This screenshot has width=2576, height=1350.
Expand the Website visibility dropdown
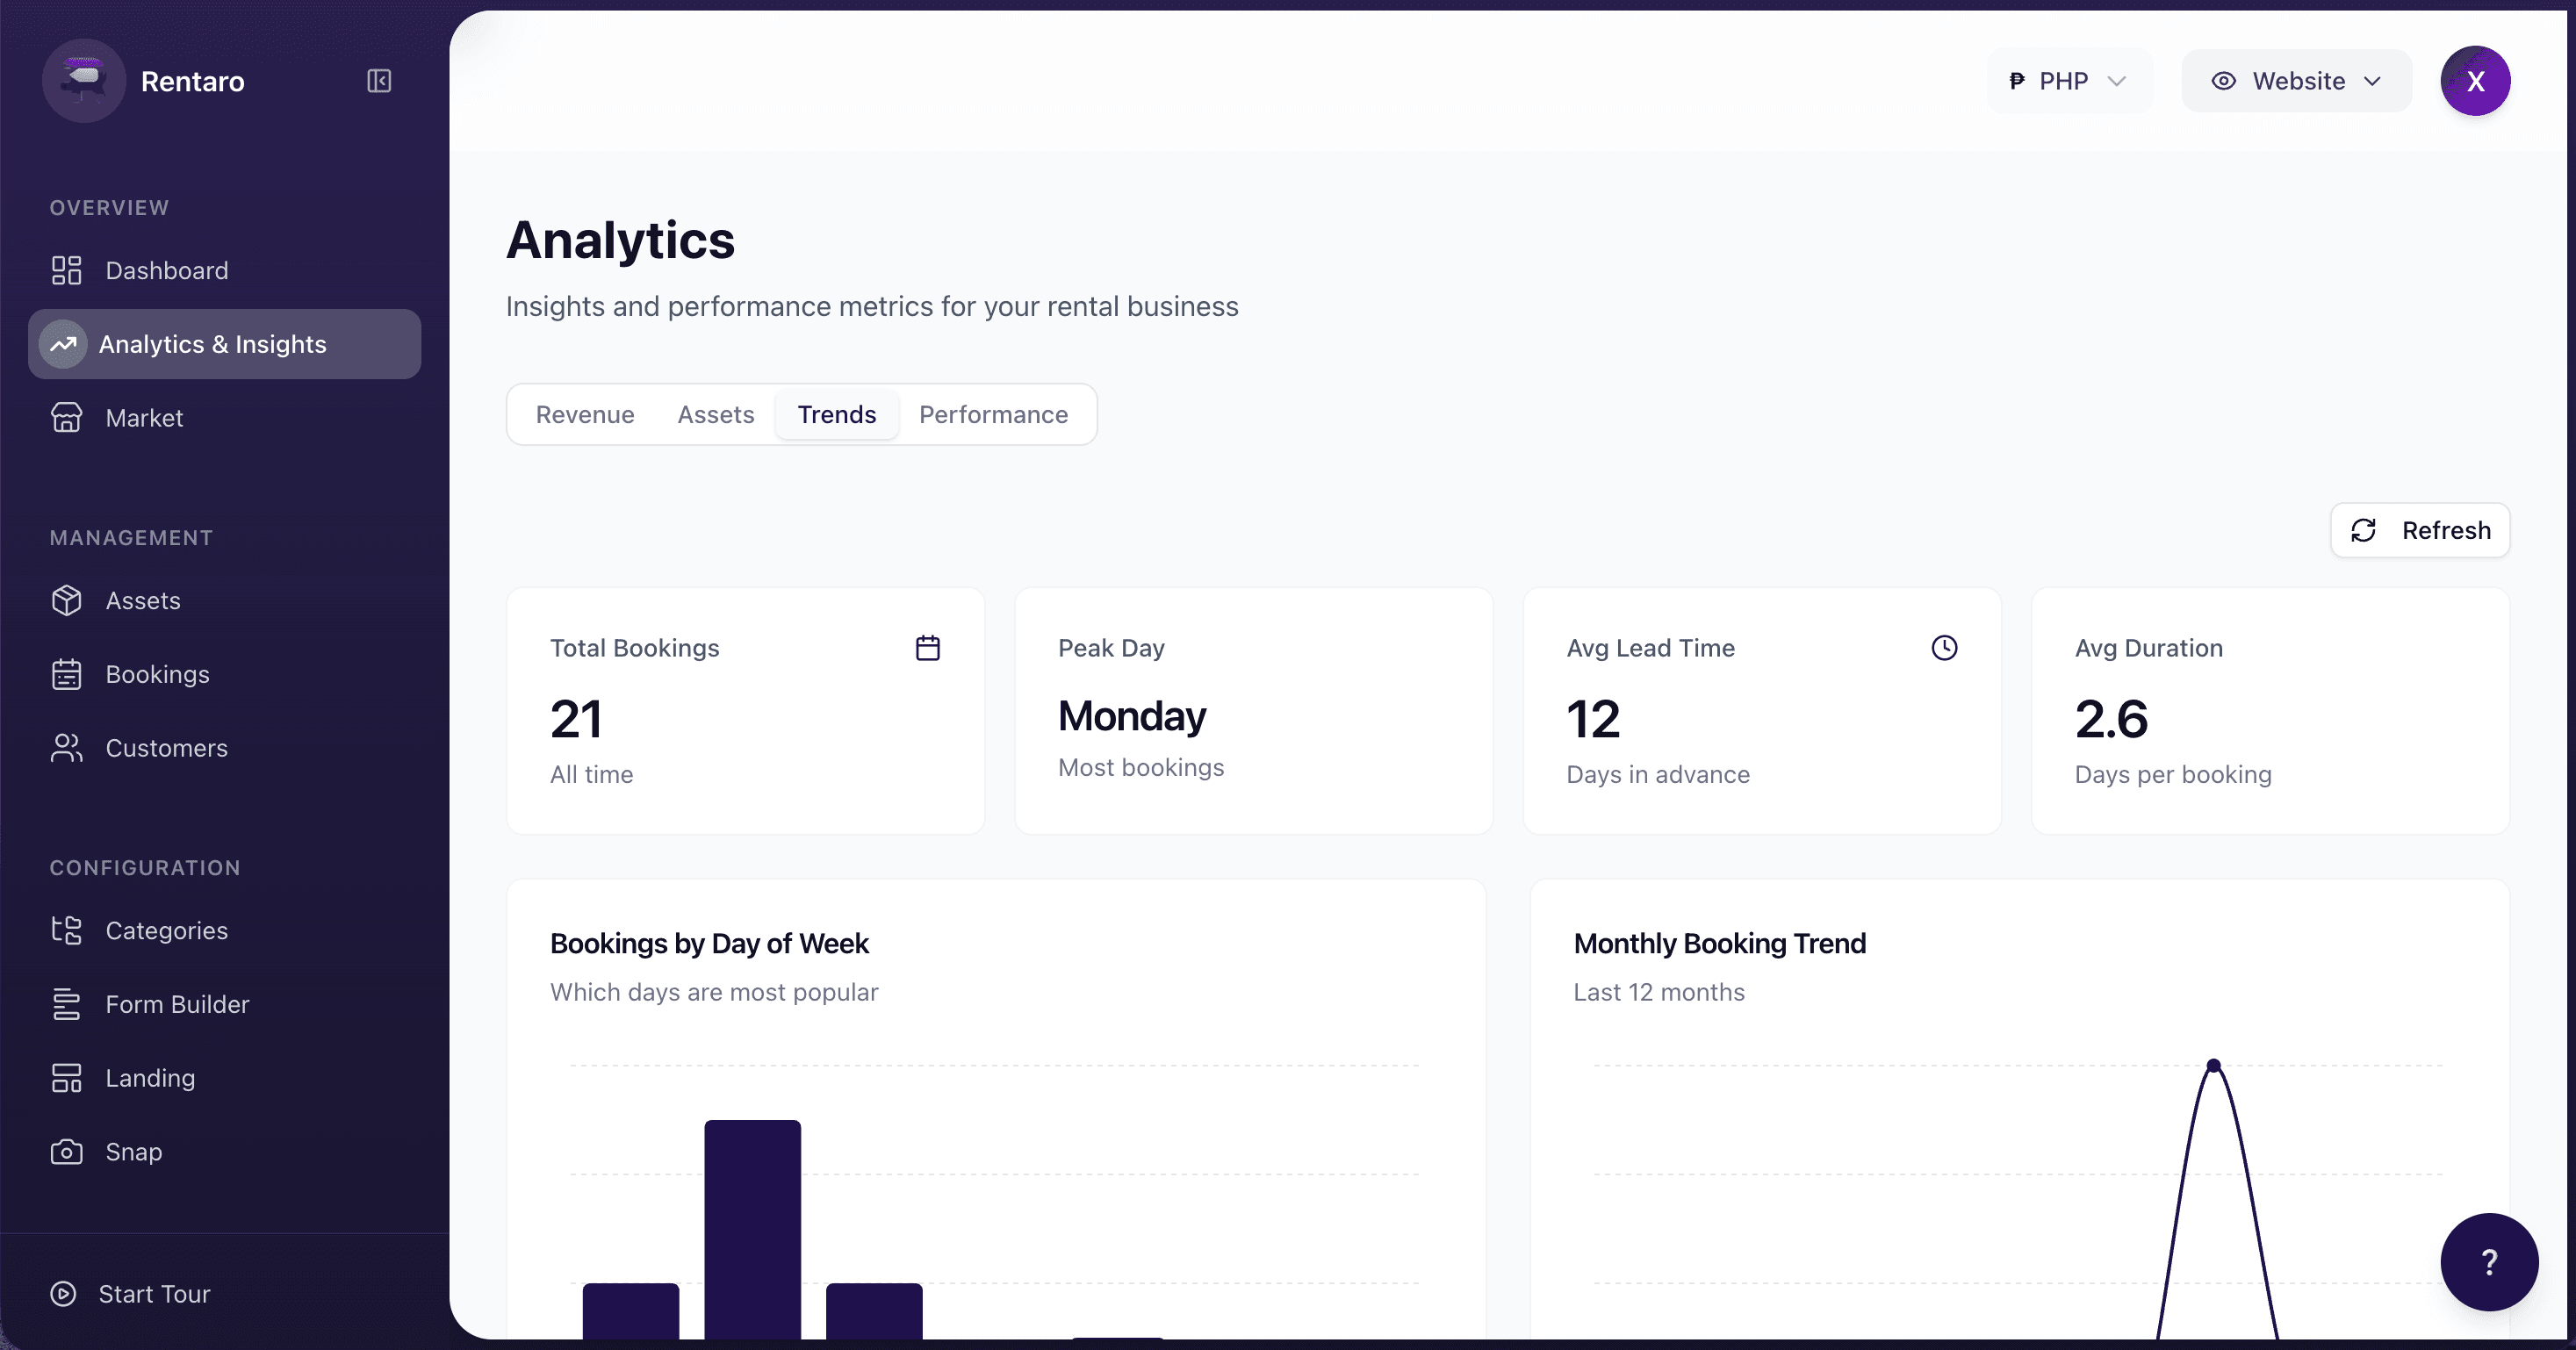[2296, 81]
